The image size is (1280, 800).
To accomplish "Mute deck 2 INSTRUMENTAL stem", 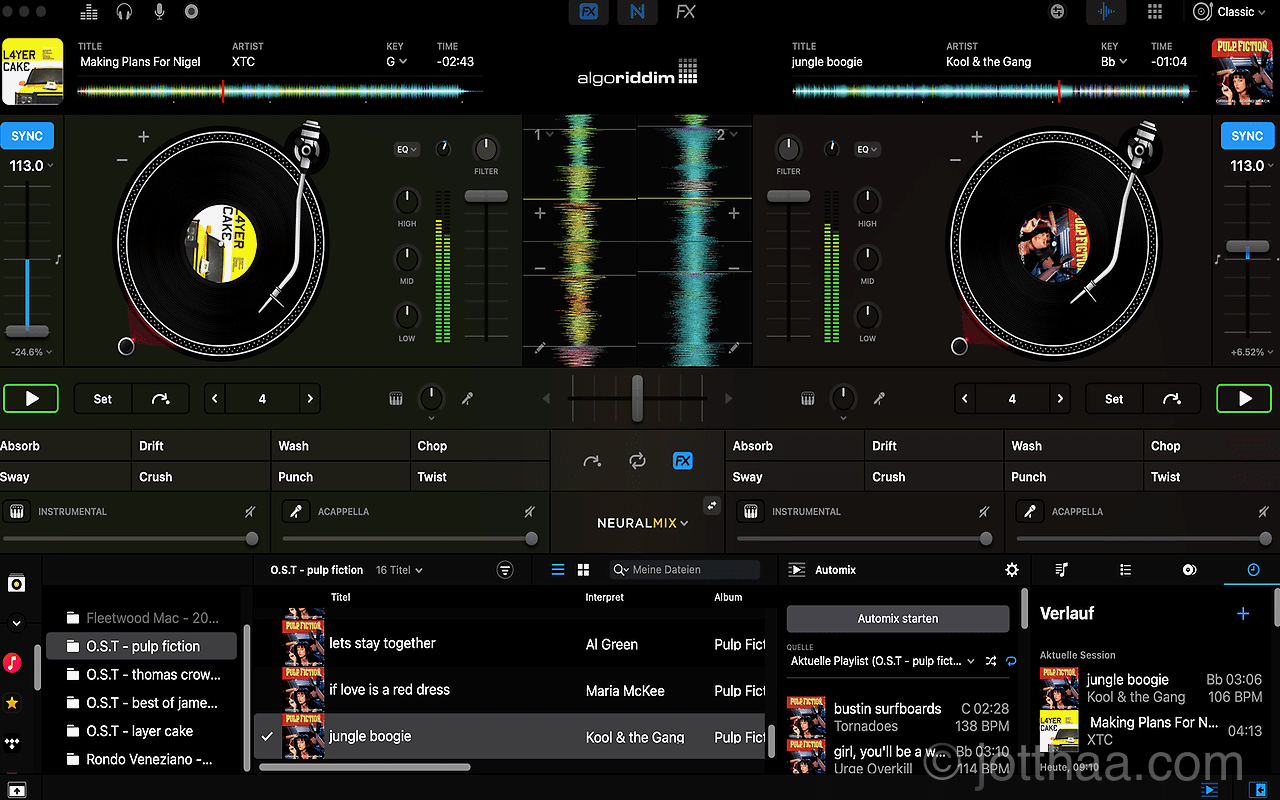I will click(984, 512).
